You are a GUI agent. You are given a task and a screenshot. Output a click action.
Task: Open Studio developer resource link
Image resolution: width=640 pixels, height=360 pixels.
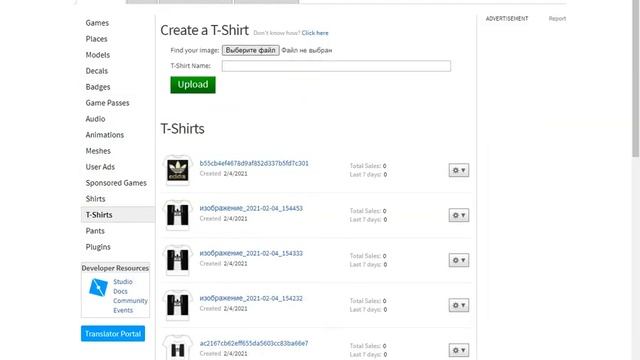[123, 282]
